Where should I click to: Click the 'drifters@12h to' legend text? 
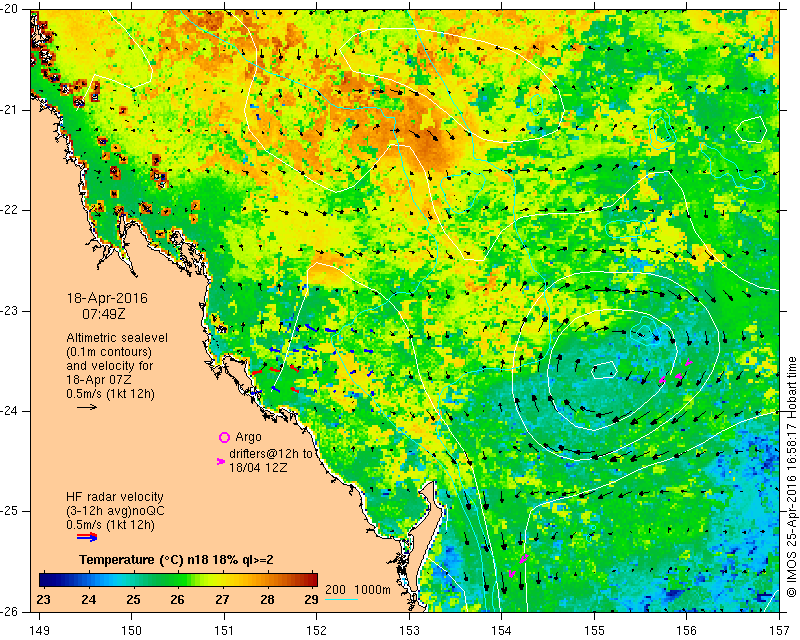271,454
